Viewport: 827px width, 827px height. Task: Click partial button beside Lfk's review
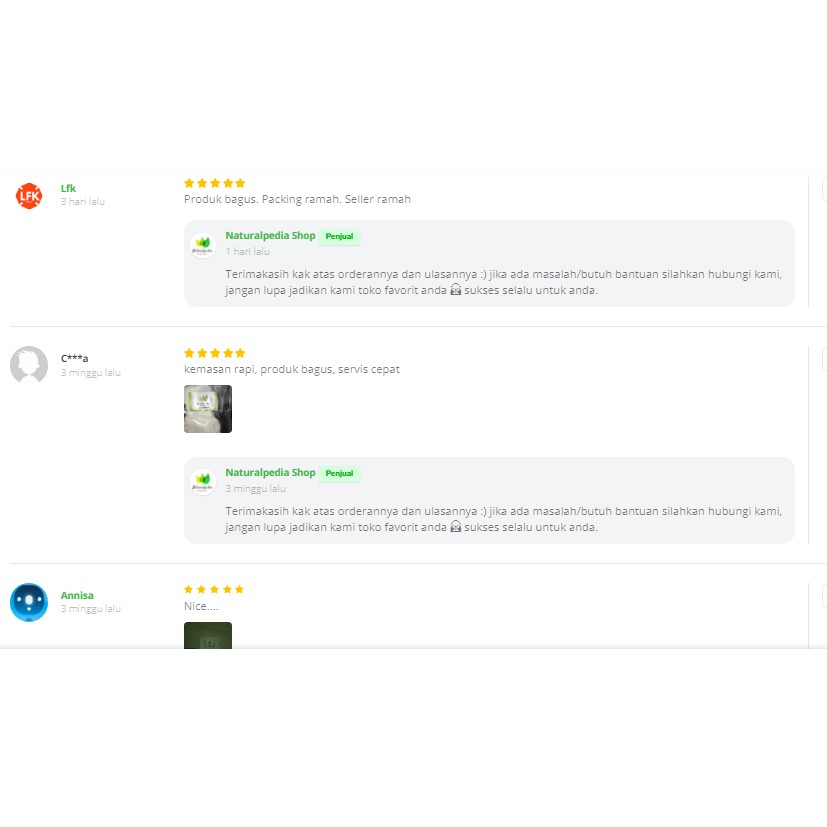pos(823,190)
